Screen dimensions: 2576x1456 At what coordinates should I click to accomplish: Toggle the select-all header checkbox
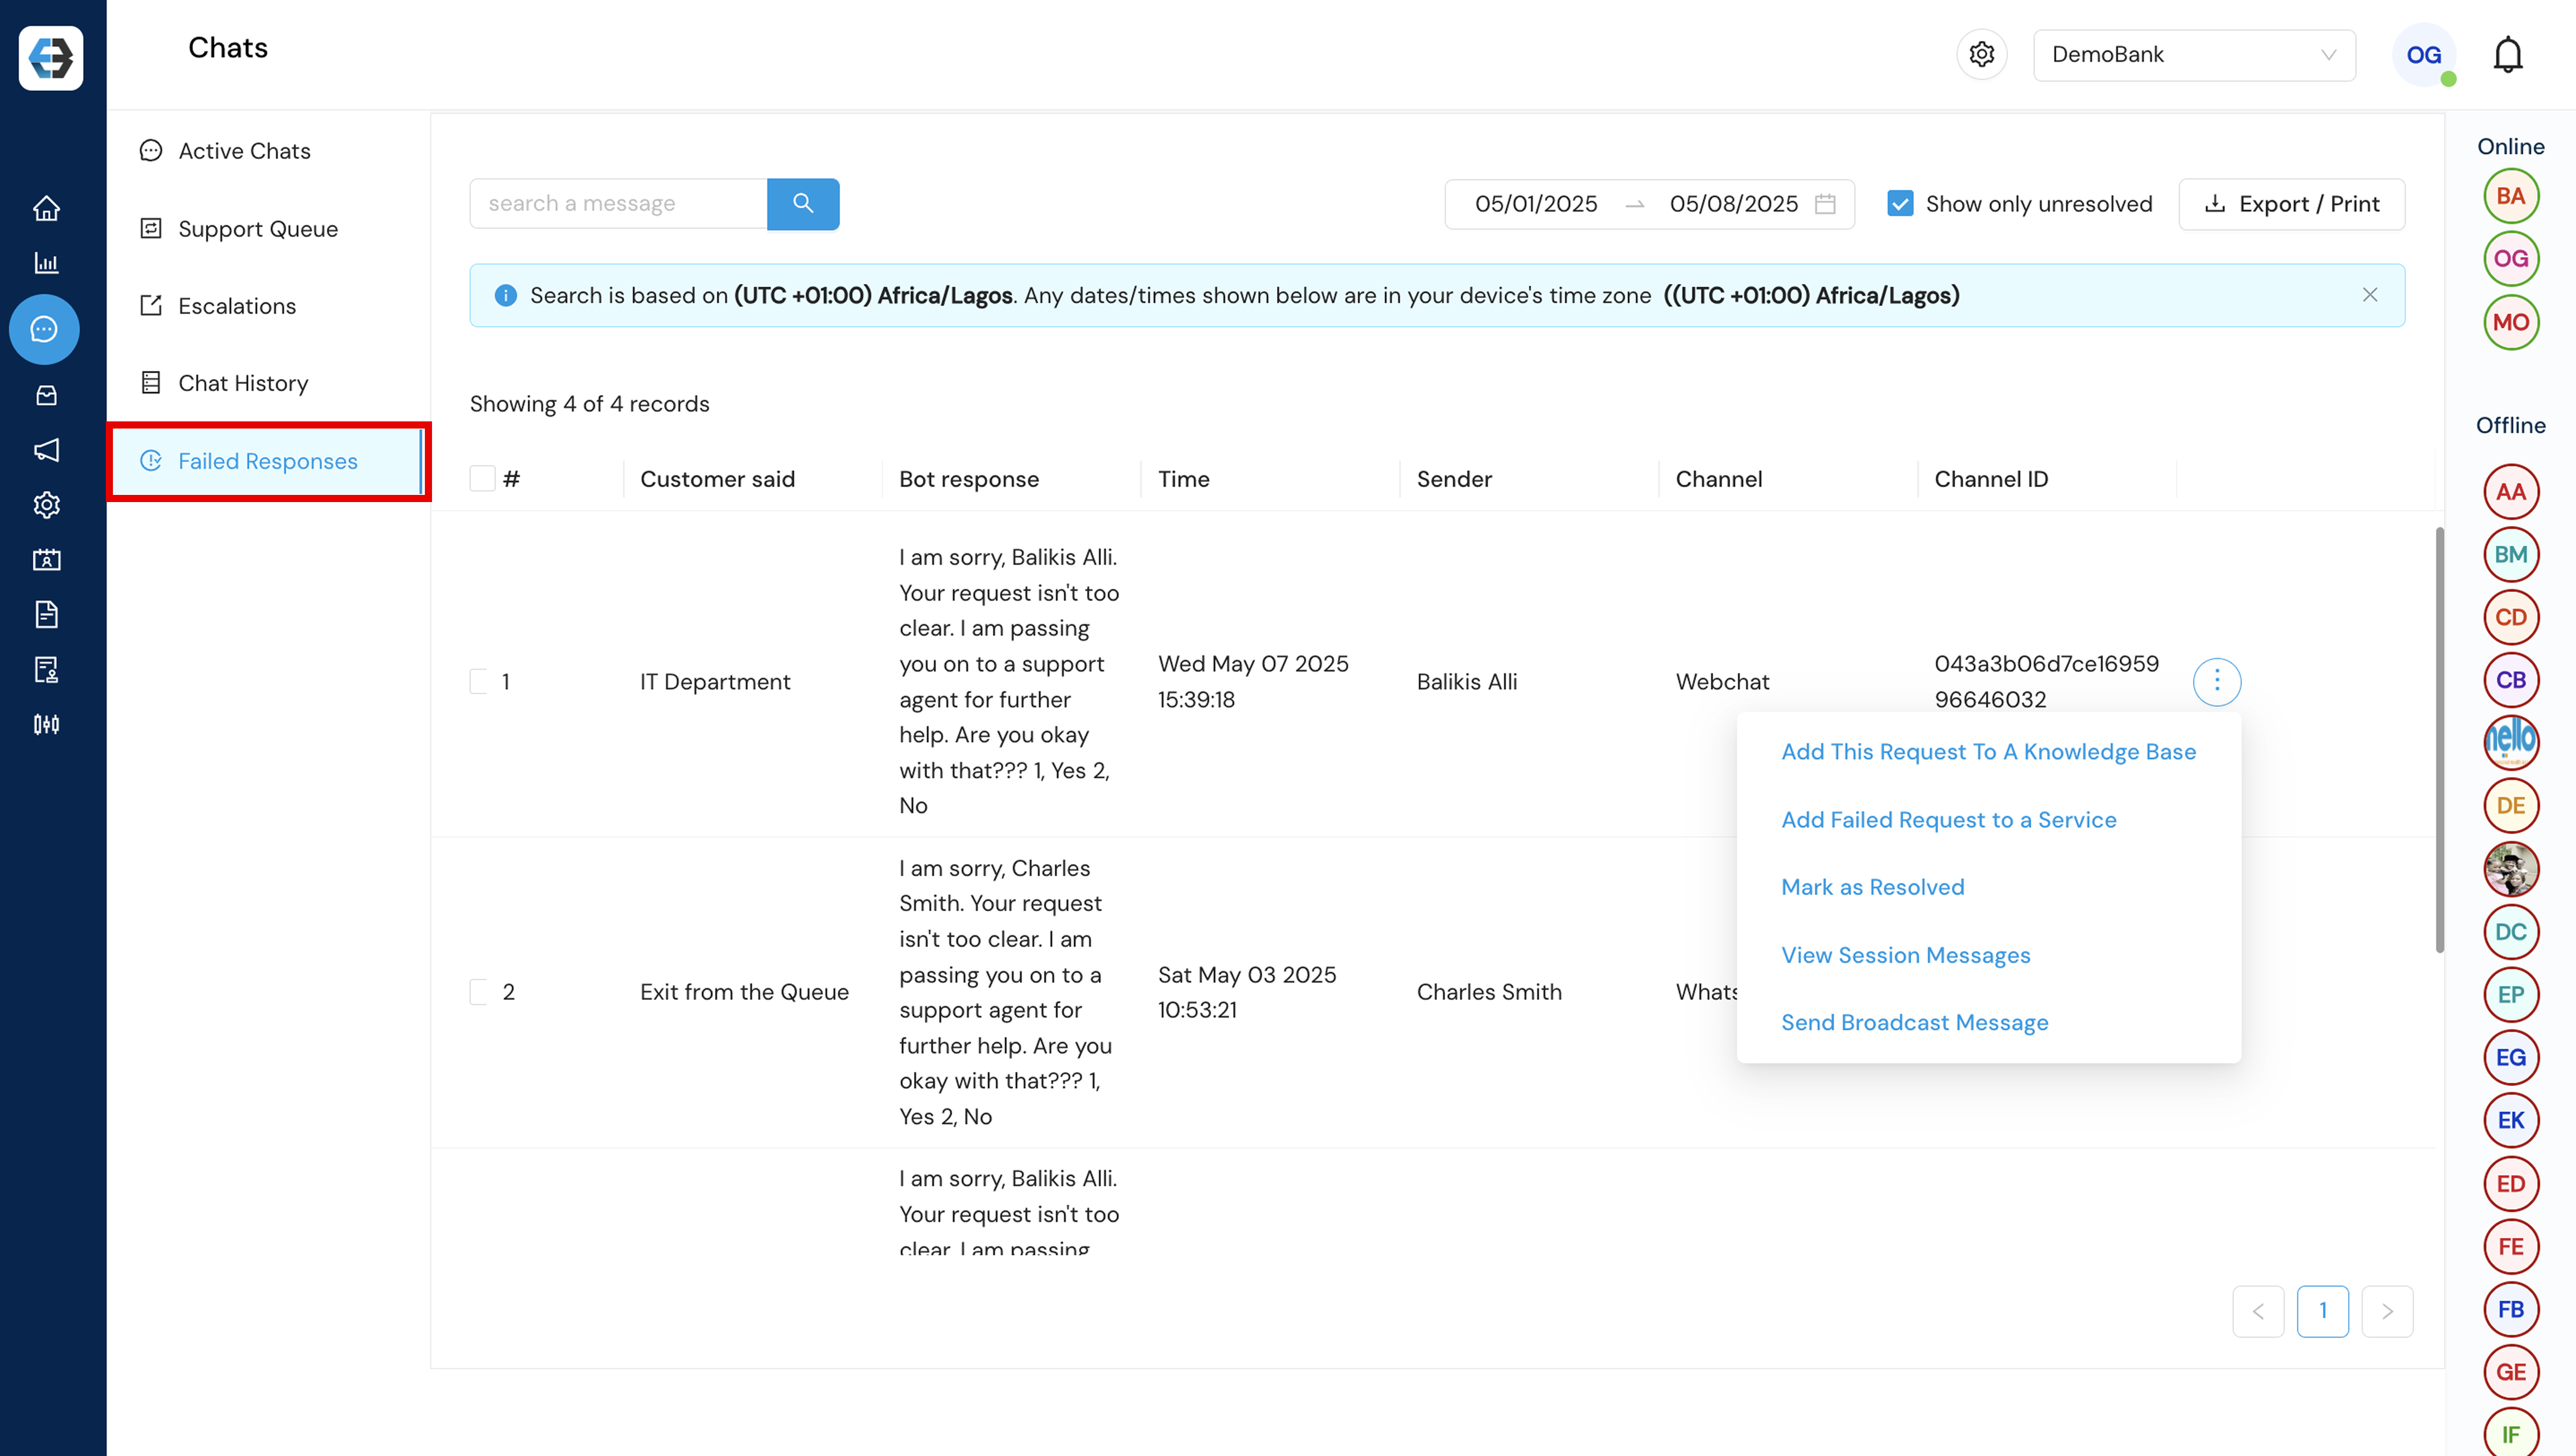click(482, 479)
